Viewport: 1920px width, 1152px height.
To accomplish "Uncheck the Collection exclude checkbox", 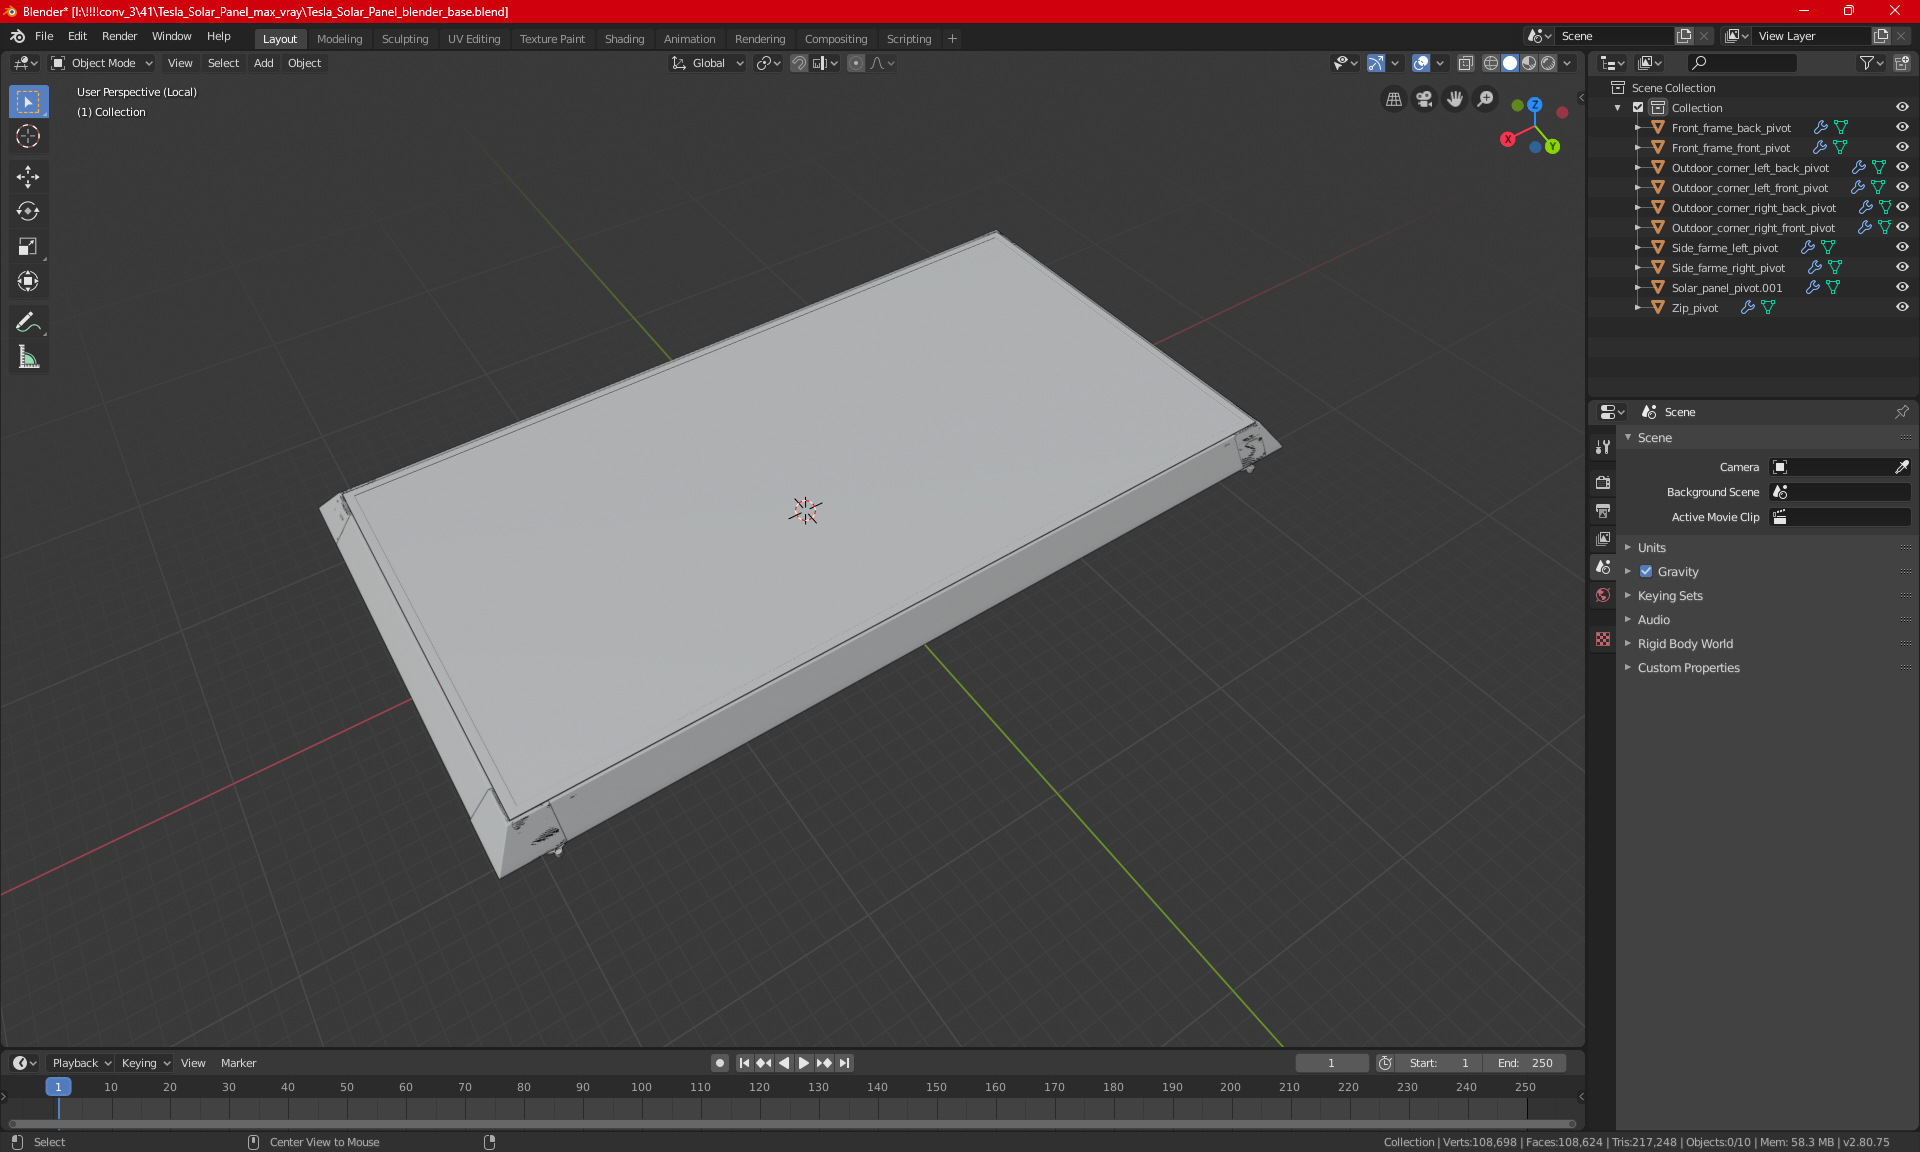I will click(1638, 108).
